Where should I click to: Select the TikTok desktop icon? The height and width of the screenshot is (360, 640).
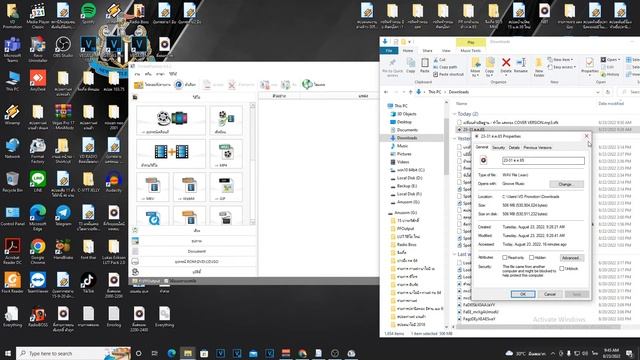(88, 283)
